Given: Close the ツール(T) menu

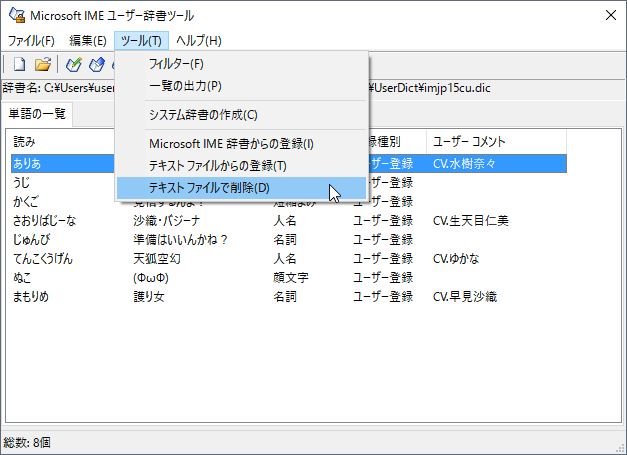Looking at the screenshot, I should click(141, 41).
